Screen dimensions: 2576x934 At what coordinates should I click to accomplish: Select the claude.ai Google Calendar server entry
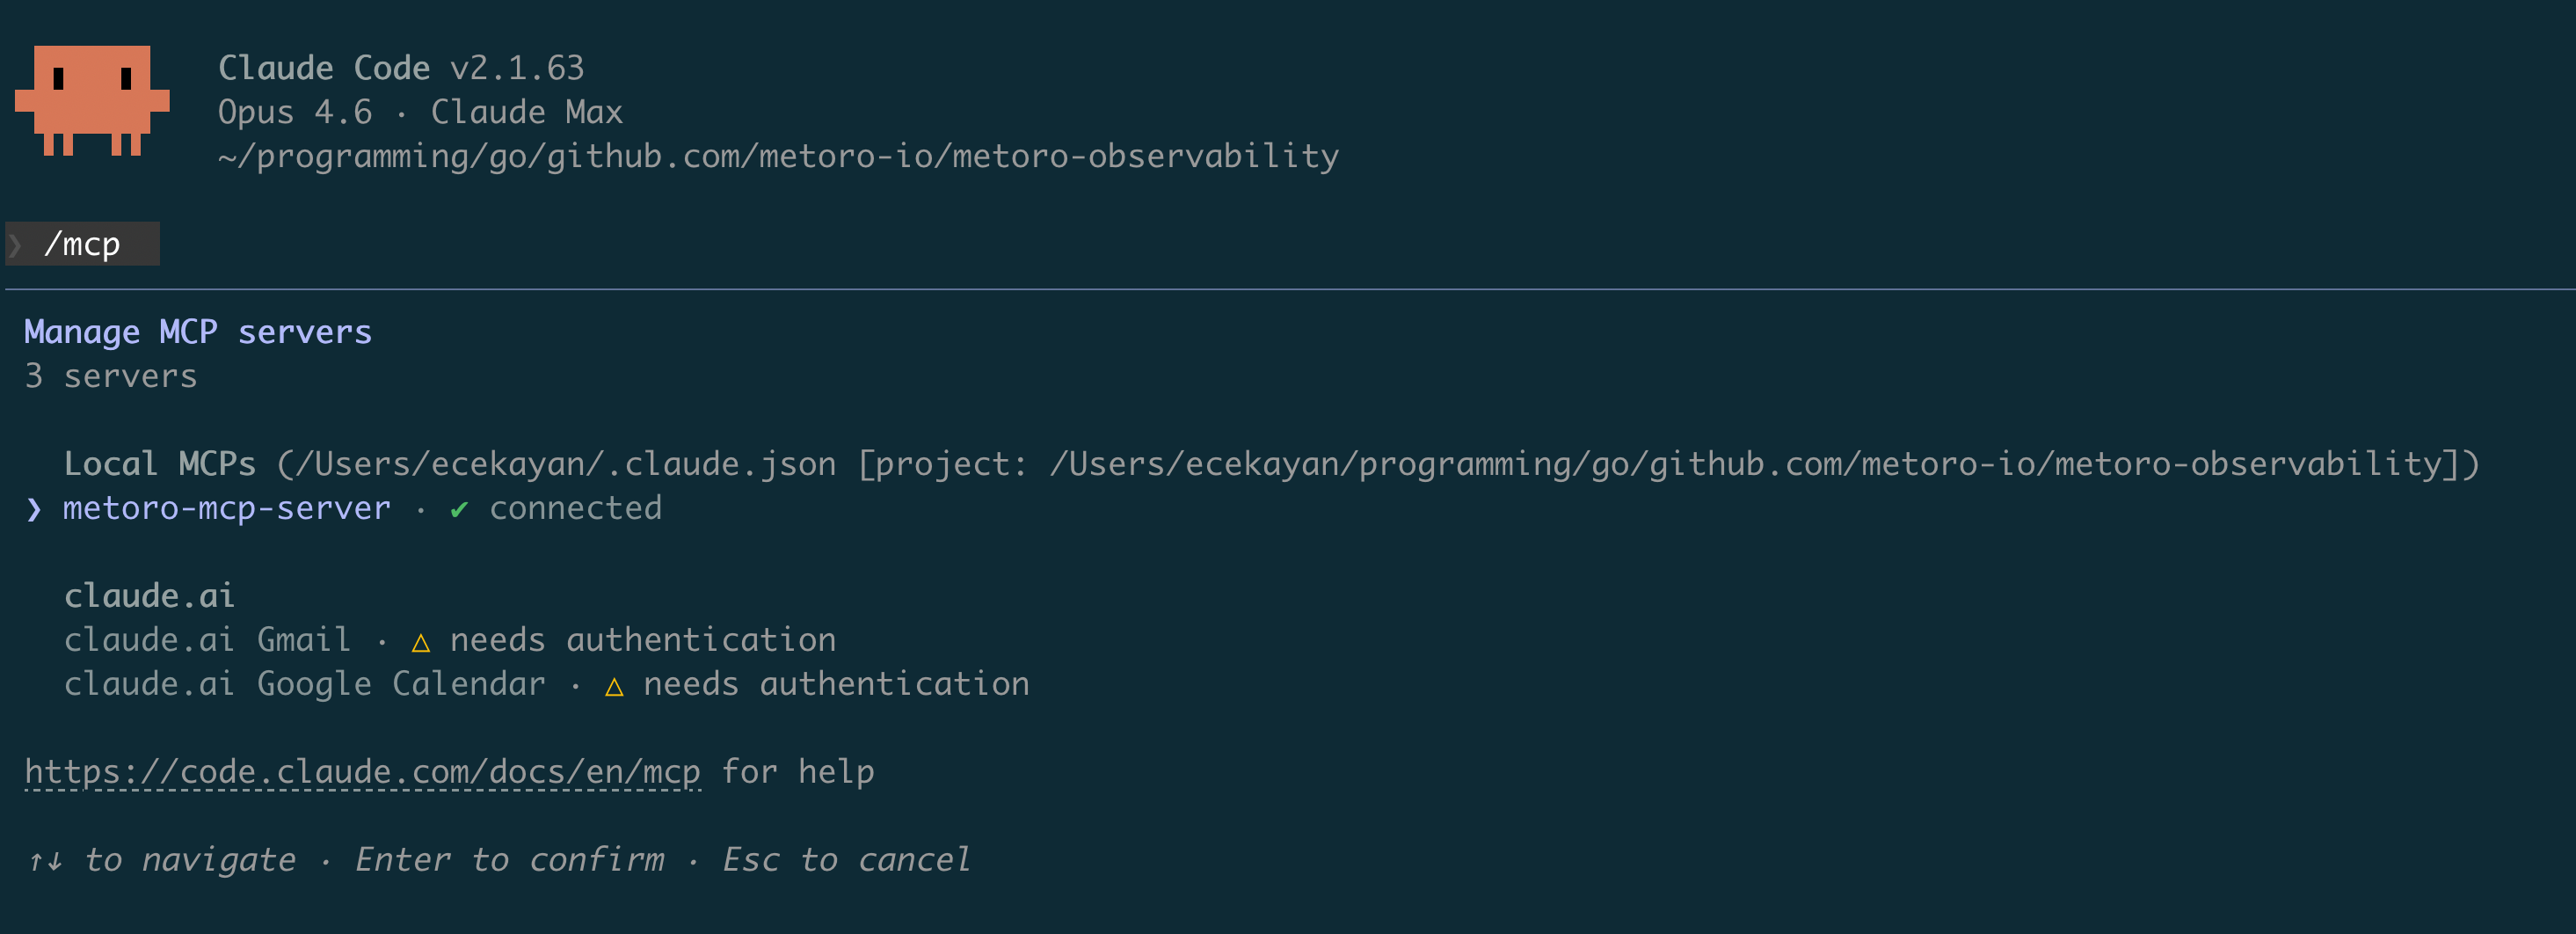coord(547,684)
